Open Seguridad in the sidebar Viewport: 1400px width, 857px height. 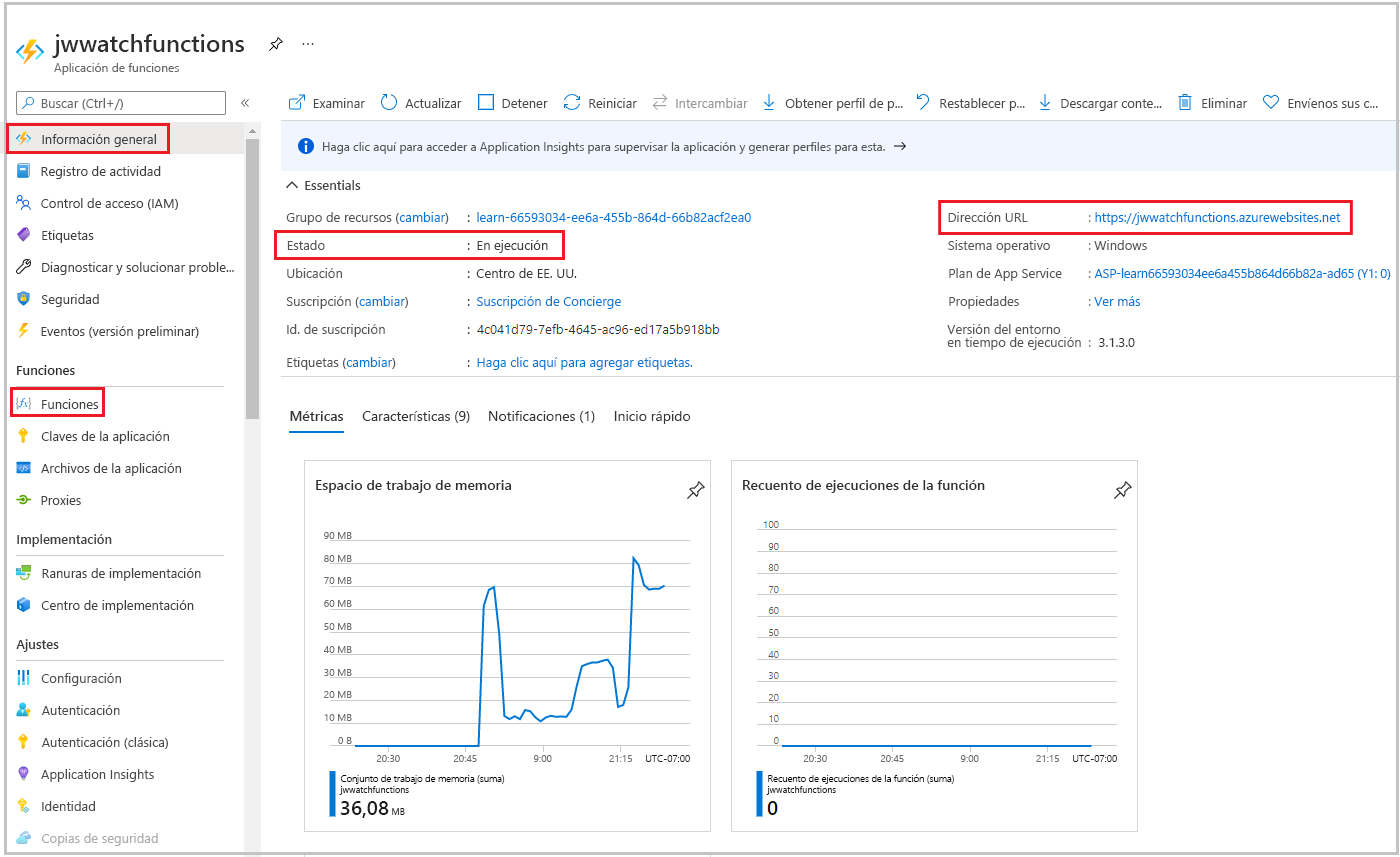pos(70,299)
